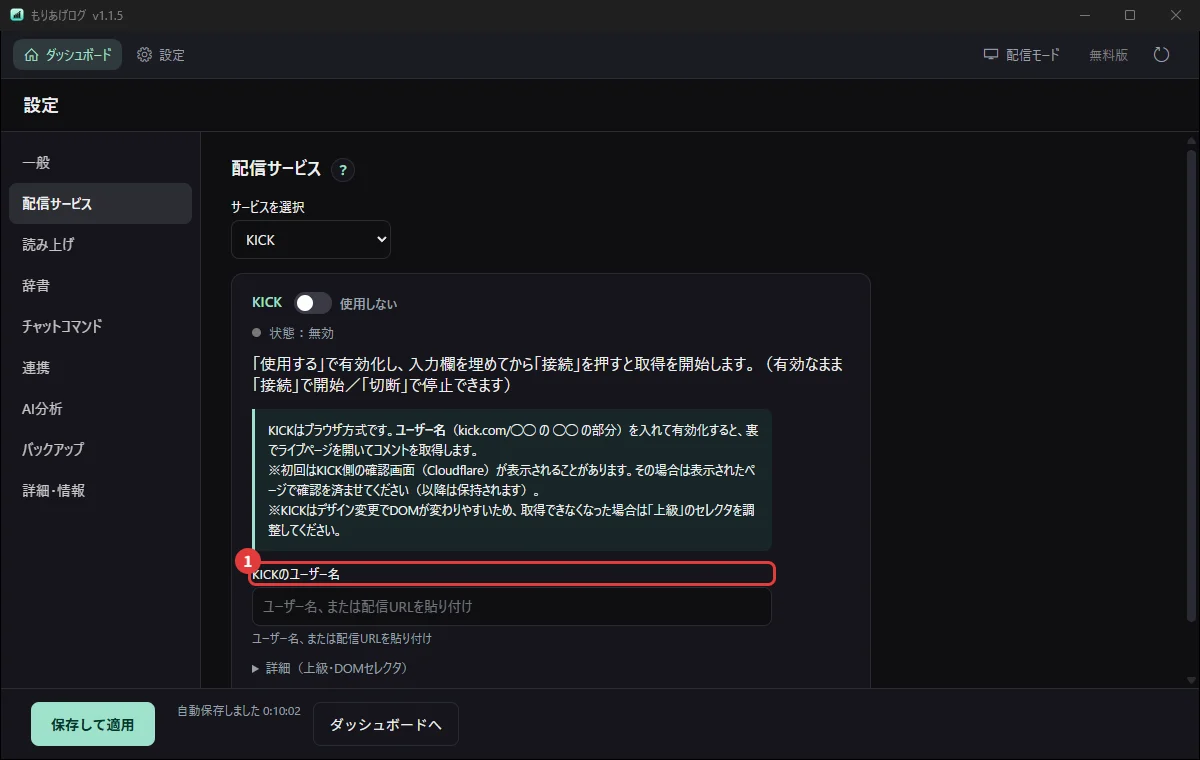This screenshot has height=760, width=1200.
Task: Open the サービスを選択 KICK dropdown
Action: click(x=311, y=240)
